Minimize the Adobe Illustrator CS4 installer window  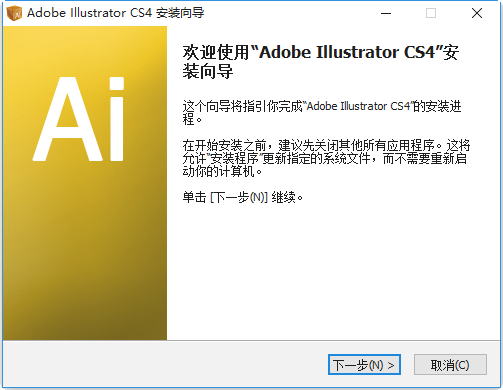386,13
